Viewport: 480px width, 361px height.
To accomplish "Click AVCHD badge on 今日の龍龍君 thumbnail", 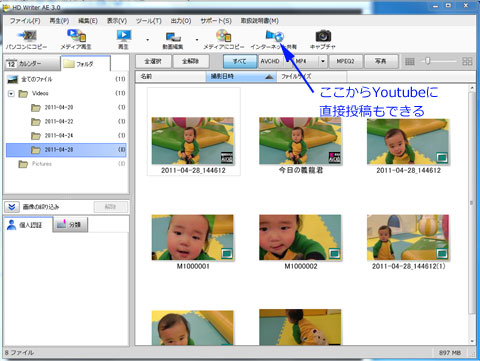I will pyautogui.click(x=334, y=158).
